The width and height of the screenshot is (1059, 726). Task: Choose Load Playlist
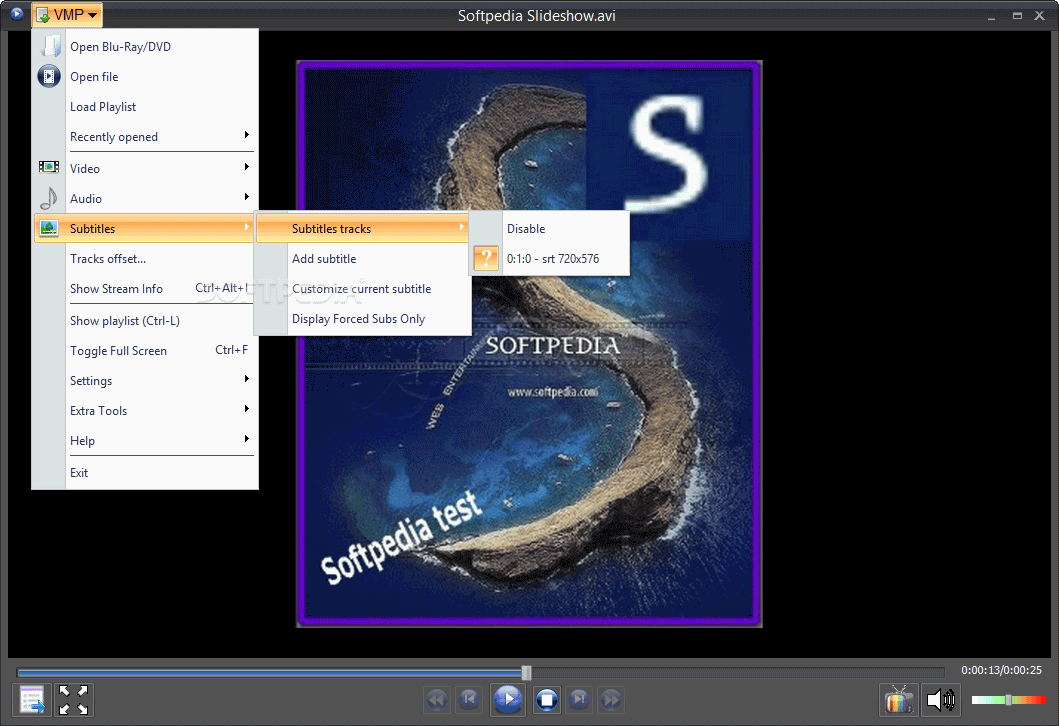point(145,107)
